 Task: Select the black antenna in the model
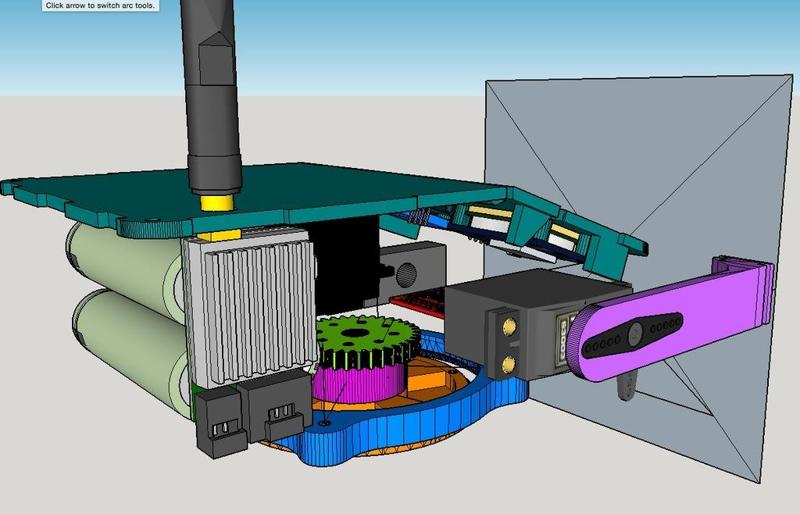coord(210,97)
